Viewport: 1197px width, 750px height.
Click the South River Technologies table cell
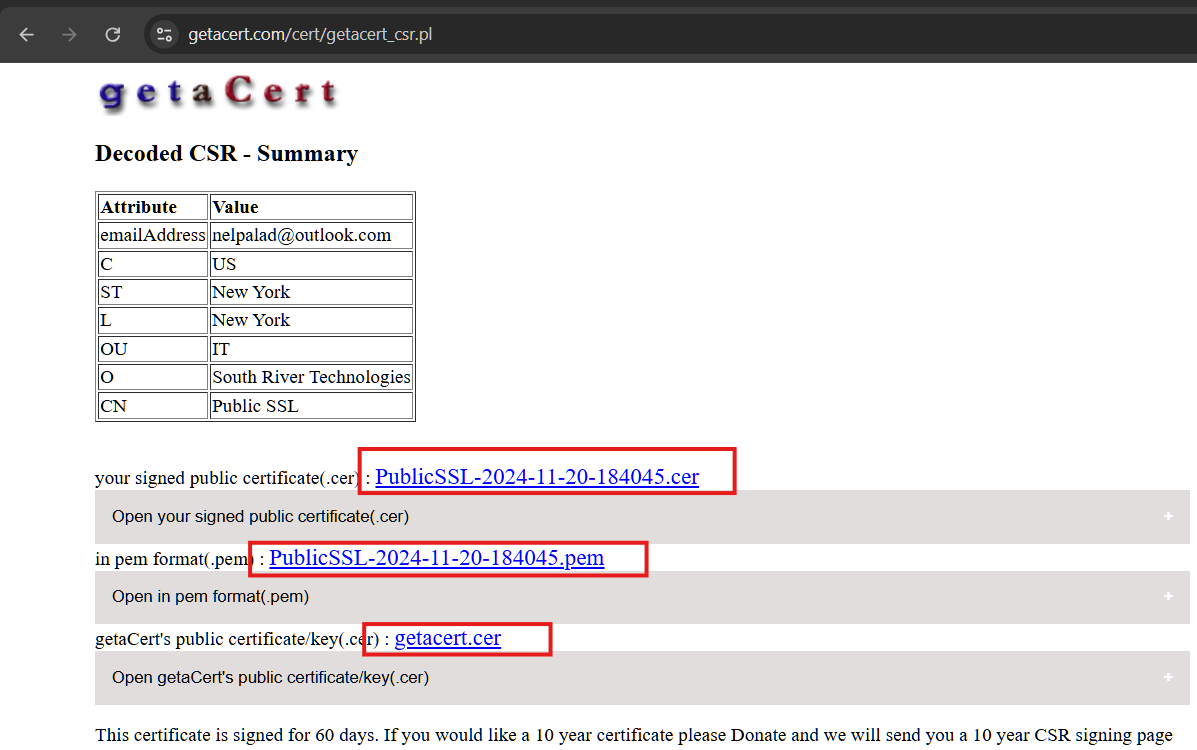point(310,377)
